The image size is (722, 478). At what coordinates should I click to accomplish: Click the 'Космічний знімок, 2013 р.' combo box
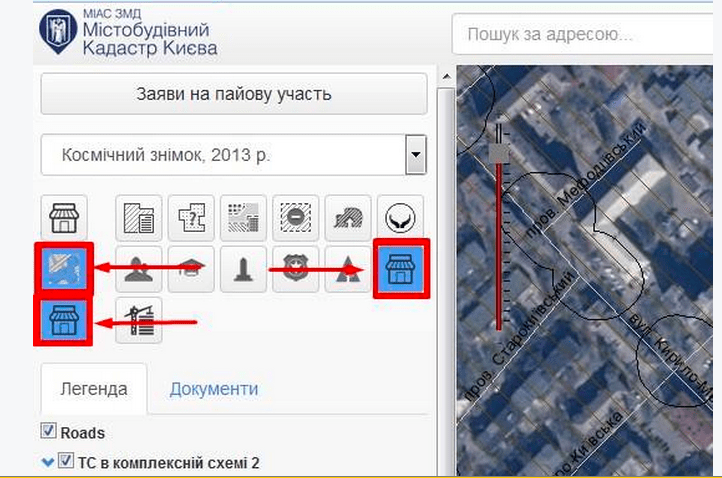pos(233,155)
